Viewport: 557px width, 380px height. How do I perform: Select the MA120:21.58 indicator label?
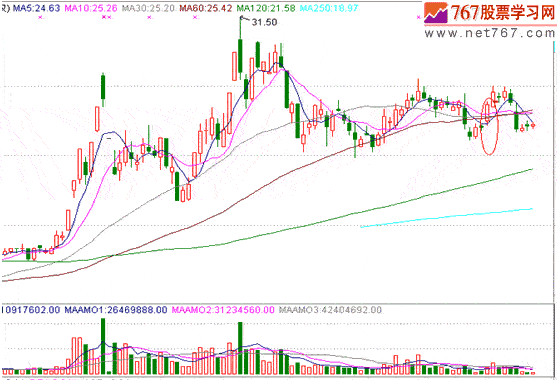click(266, 8)
